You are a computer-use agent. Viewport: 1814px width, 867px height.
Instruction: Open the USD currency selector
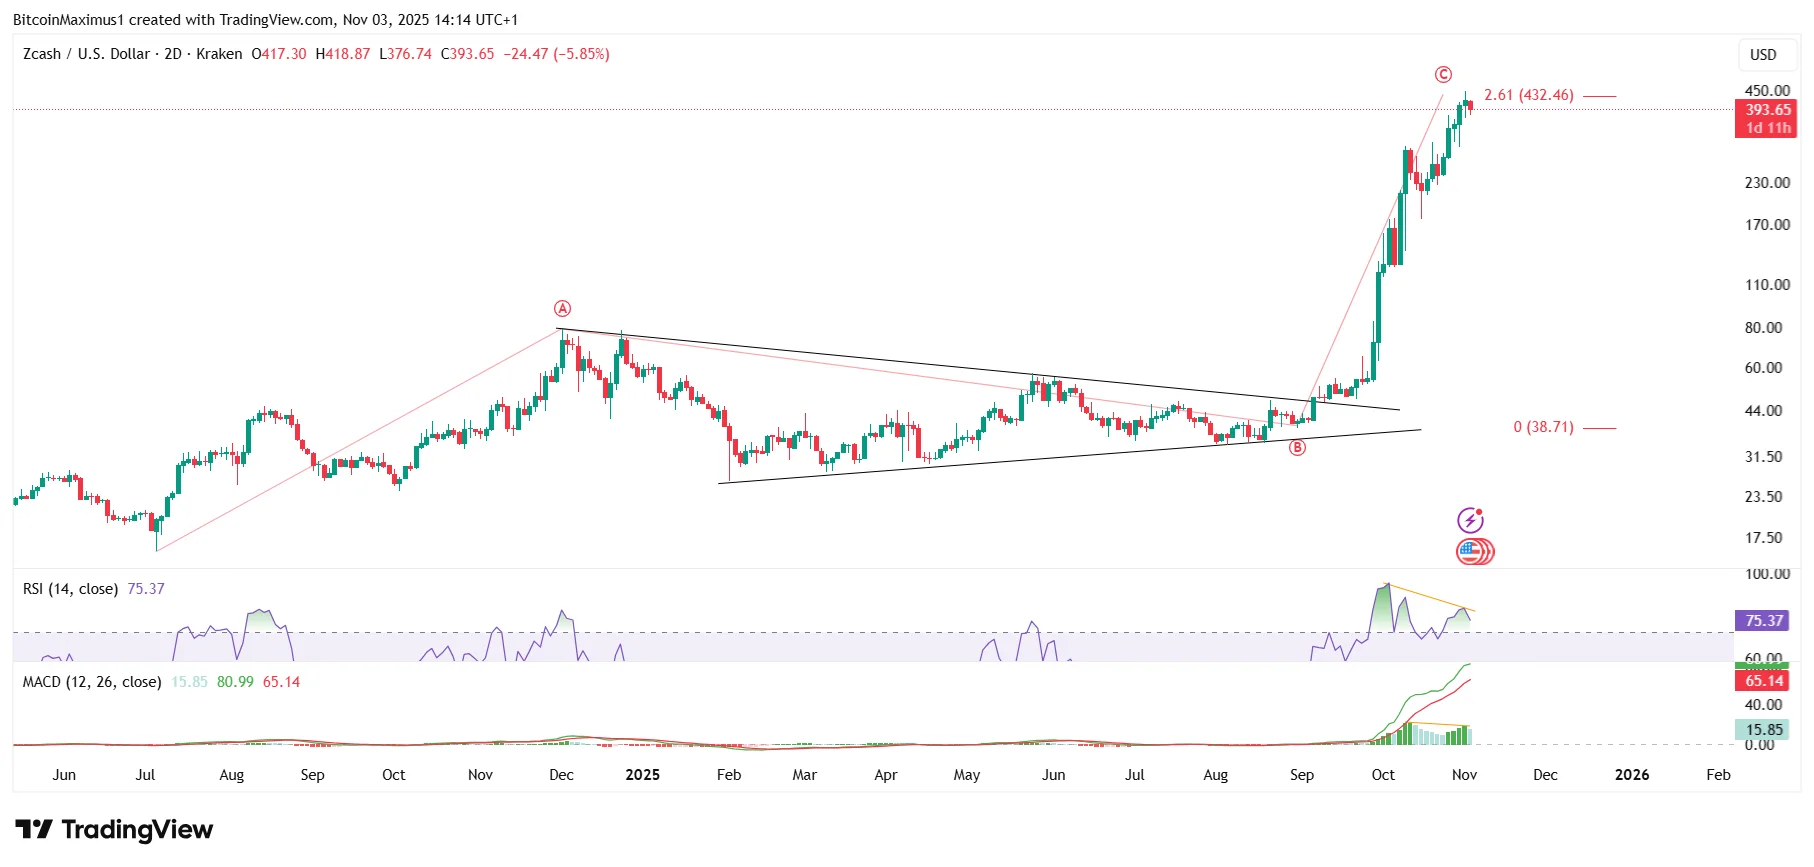[x=1763, y=55]
